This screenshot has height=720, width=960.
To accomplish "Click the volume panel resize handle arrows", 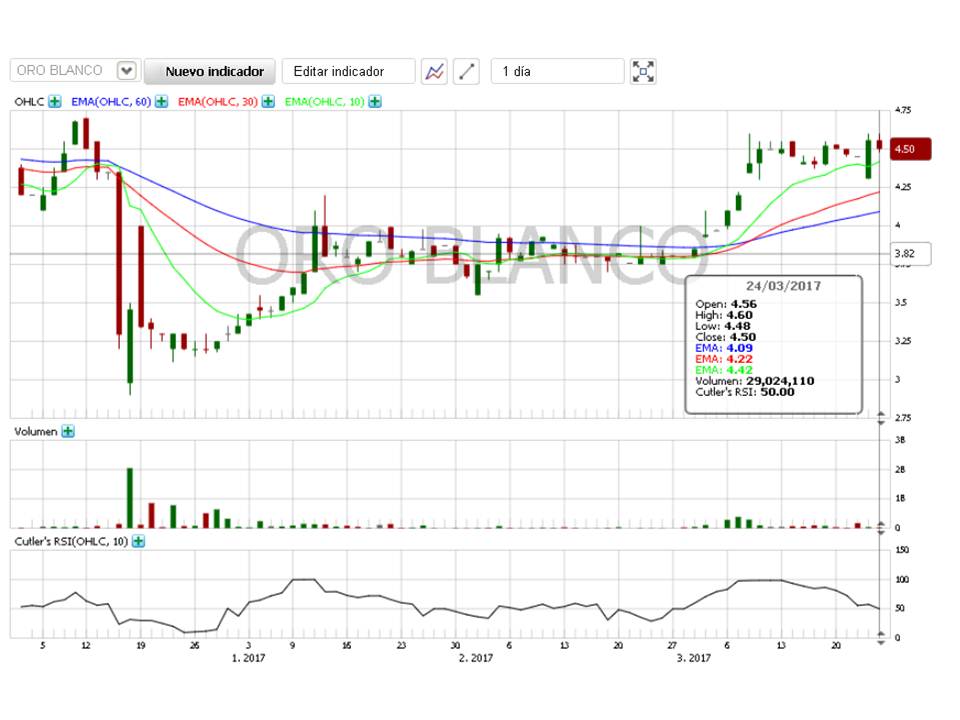I will click(x=881, y=528).
